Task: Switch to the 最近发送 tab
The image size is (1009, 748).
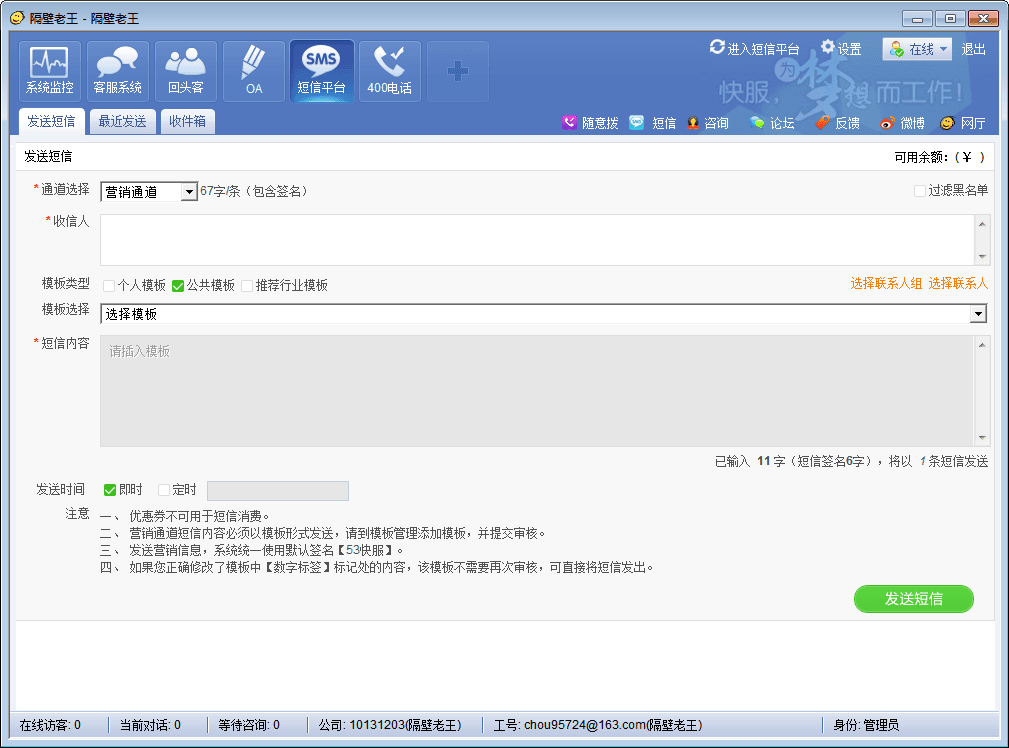Action: pos(122,122)
